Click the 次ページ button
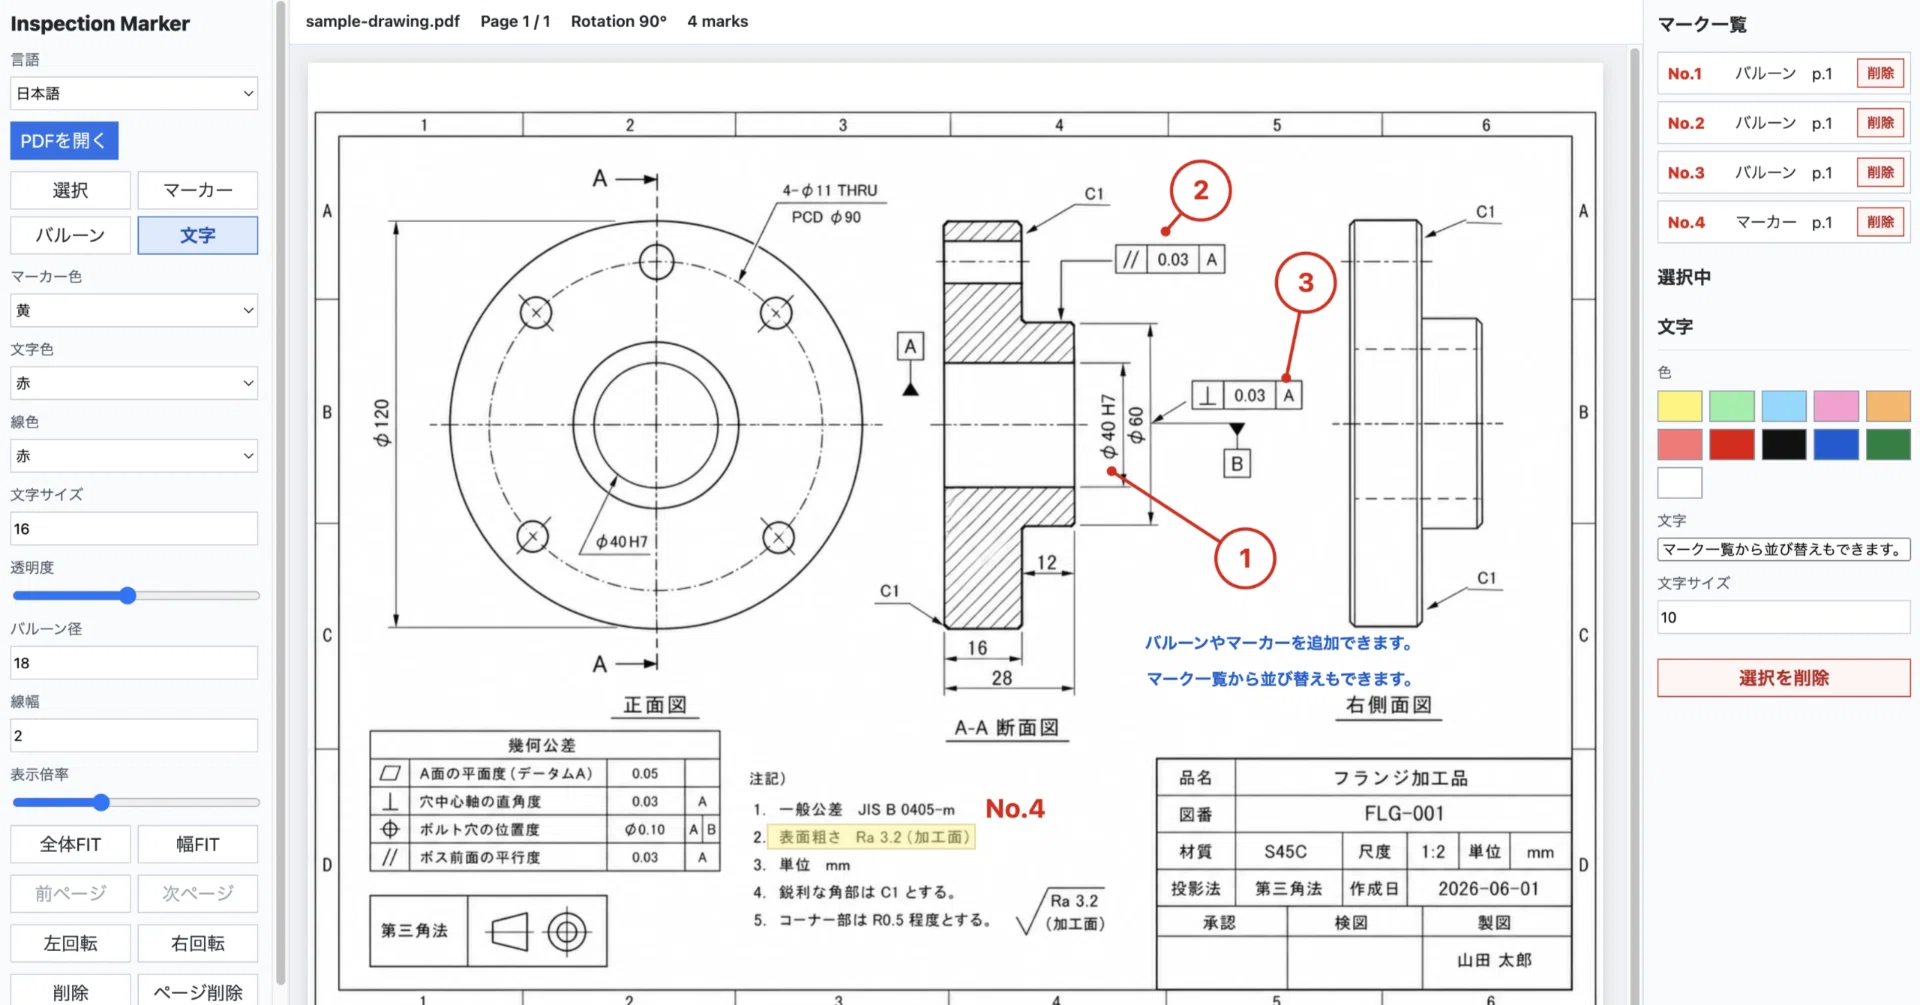 coord(197,893)
